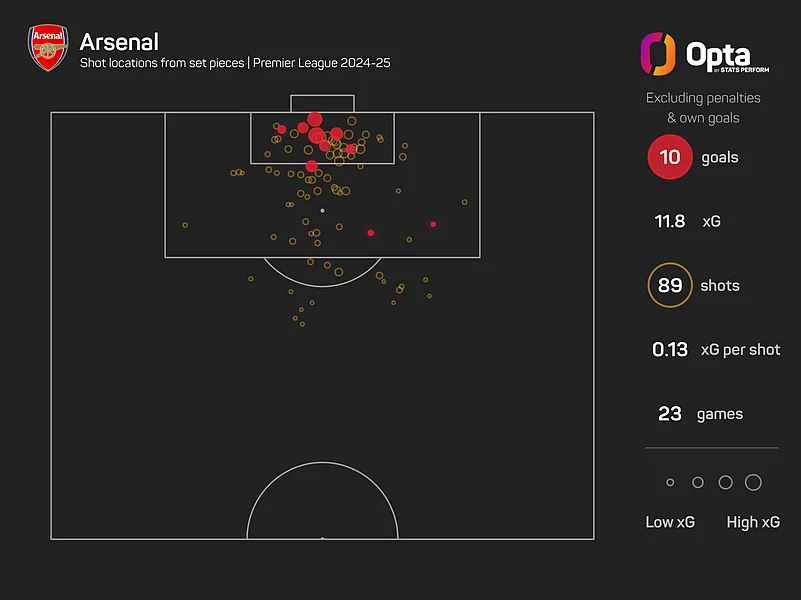The height and width of the screenshot is (600, 801).
Task: Select the gold 89 shots circle
Action: [669, 286]
